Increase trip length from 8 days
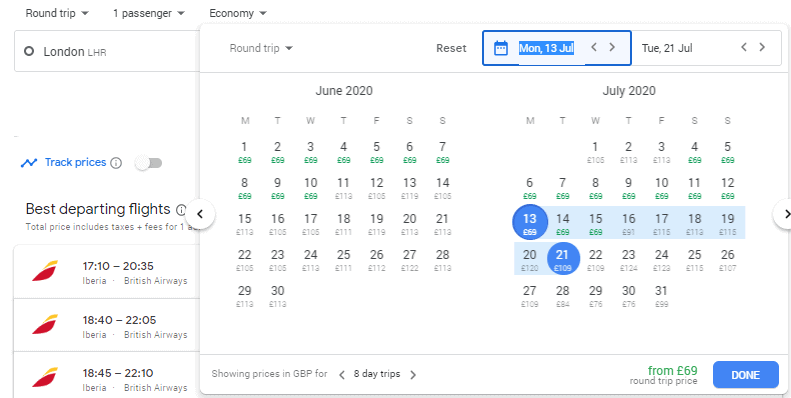 pyautogui.click(x=413, y=375)
